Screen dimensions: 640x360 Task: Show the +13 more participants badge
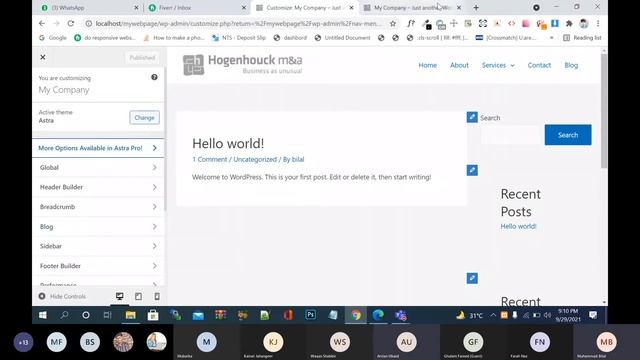(23, 342)
